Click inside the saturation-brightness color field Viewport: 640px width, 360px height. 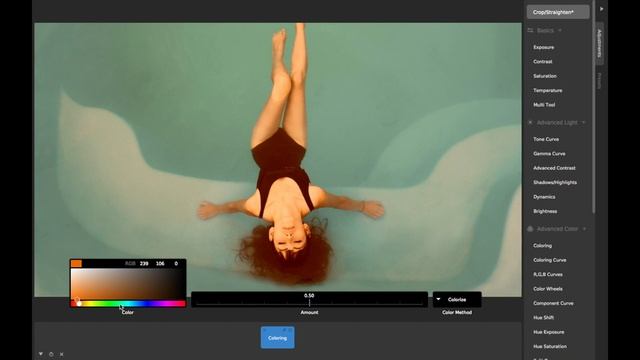coord(128,284)
